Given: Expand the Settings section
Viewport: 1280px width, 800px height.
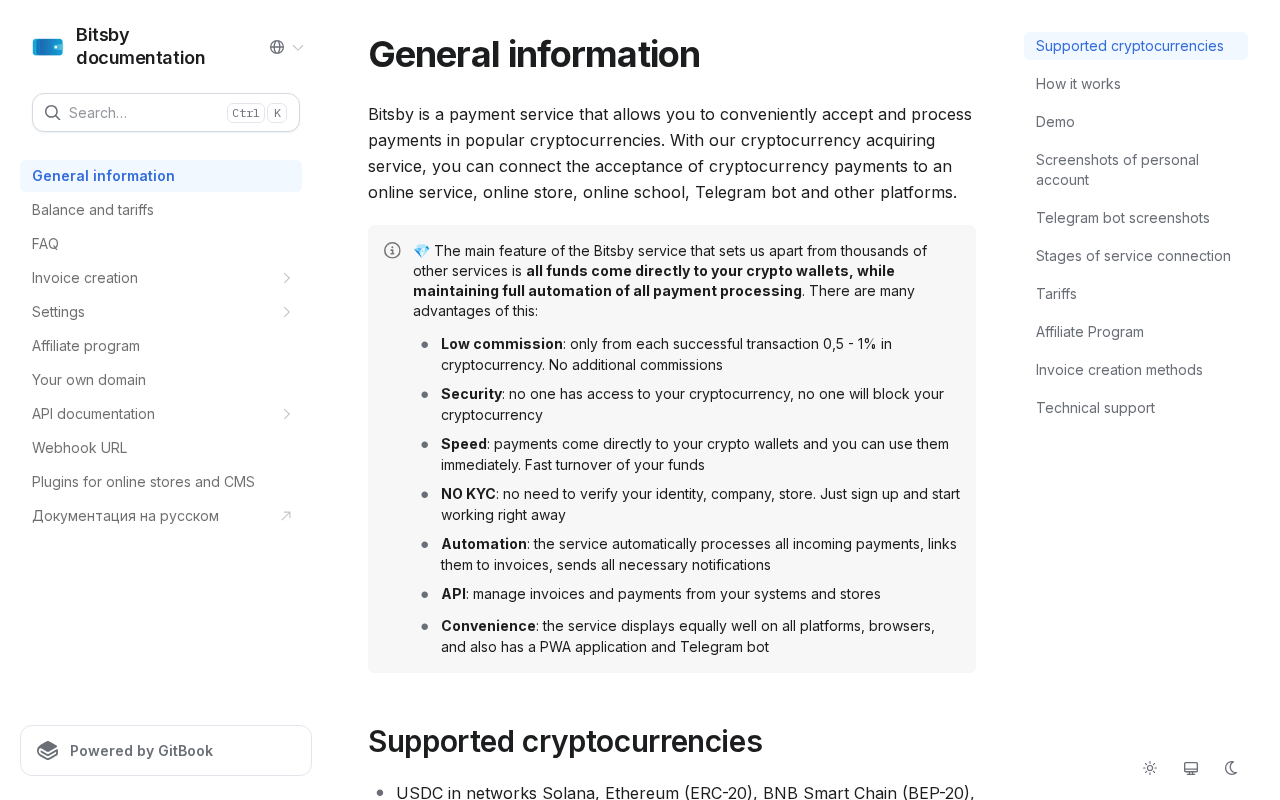Looking at the screenshot, I should tap(286, 312).
